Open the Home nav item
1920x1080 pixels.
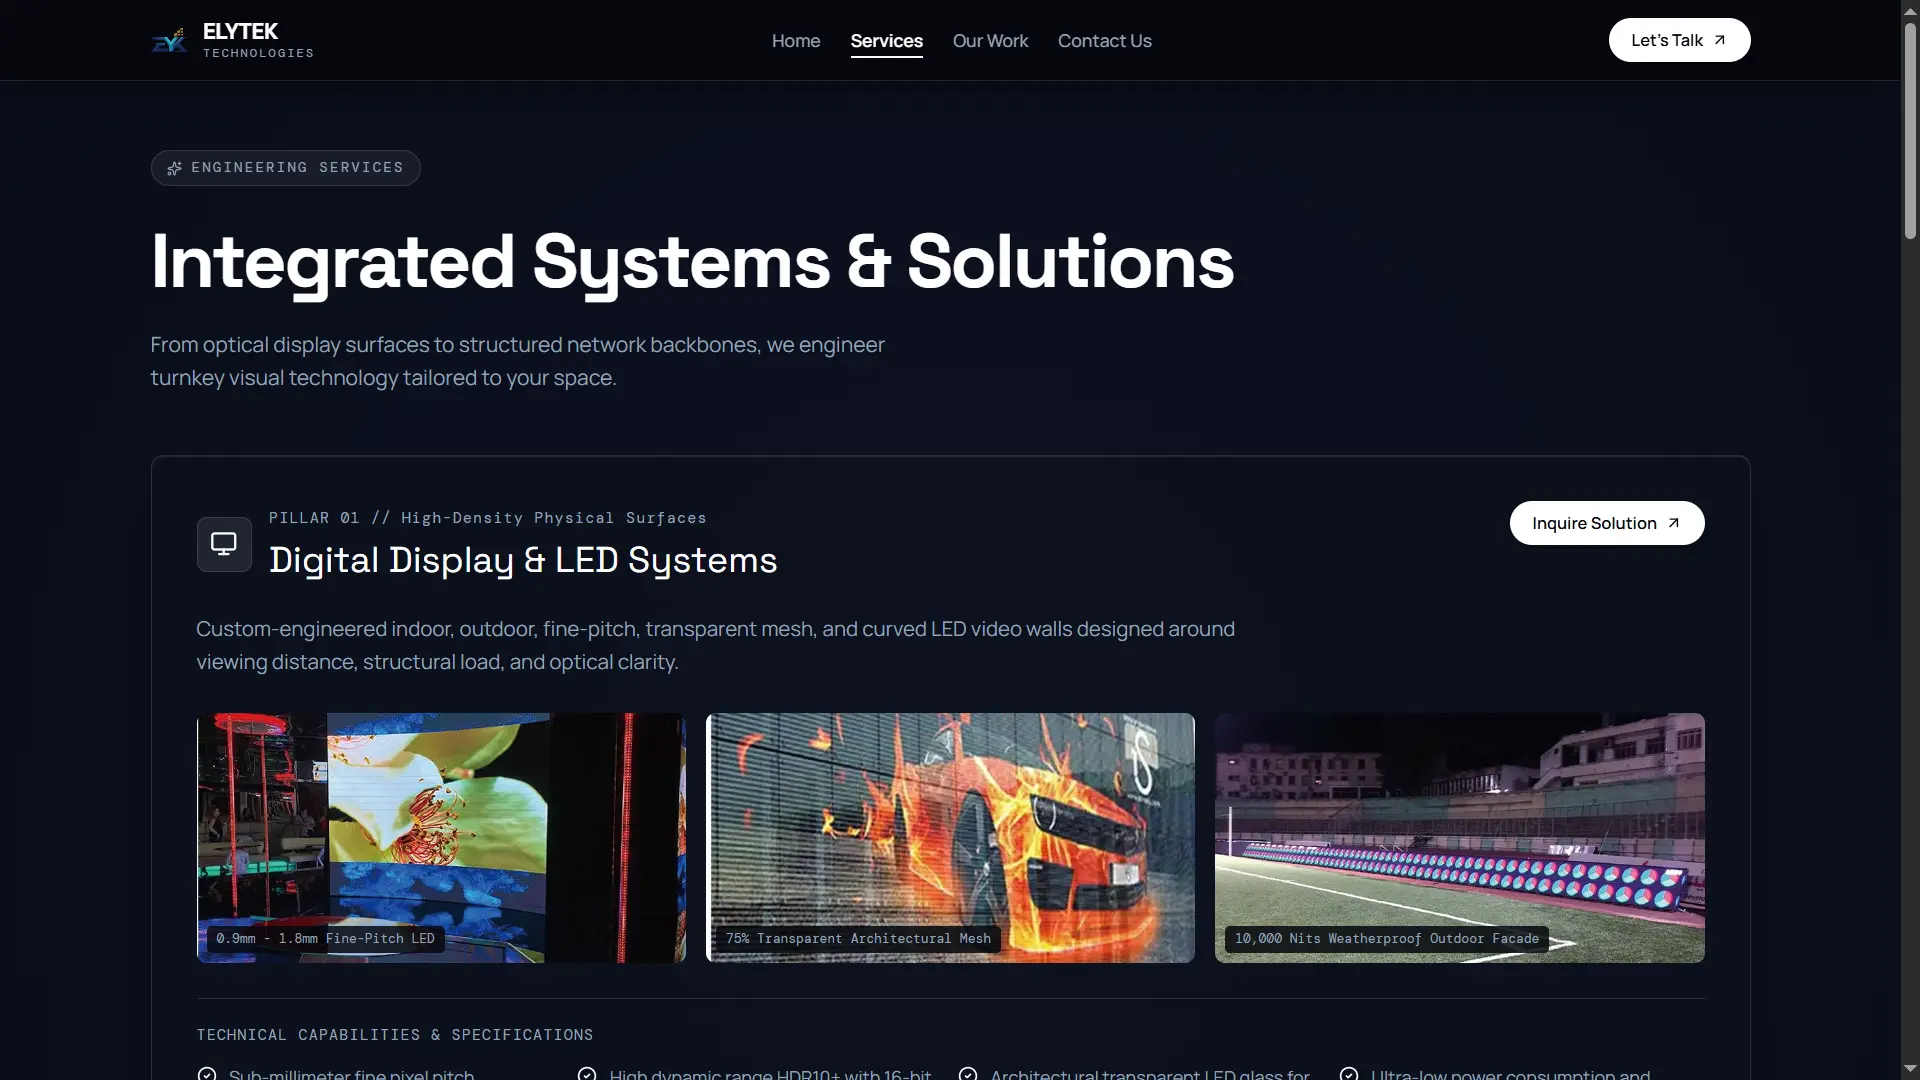pos(796,41)
